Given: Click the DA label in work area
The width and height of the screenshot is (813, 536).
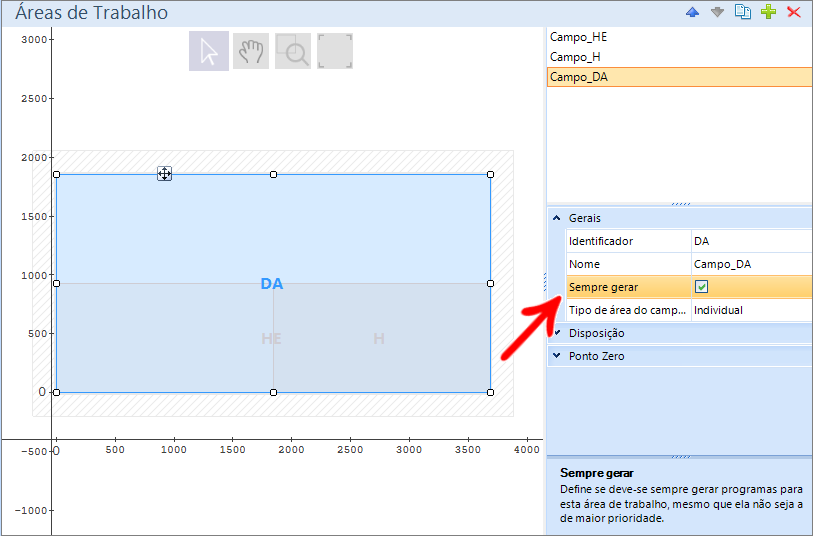Looking at the screenshot, I should coord(272,284).
